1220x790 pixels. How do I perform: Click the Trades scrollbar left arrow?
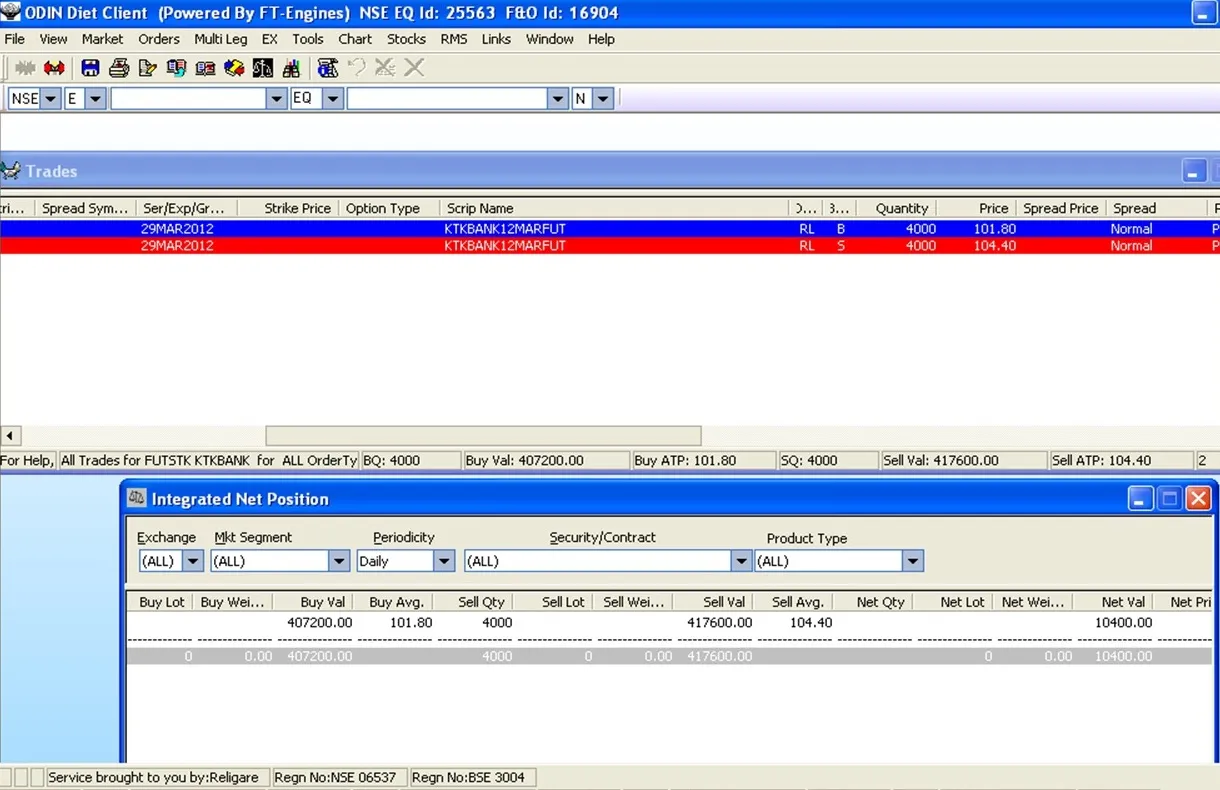[x=10, y=436]
